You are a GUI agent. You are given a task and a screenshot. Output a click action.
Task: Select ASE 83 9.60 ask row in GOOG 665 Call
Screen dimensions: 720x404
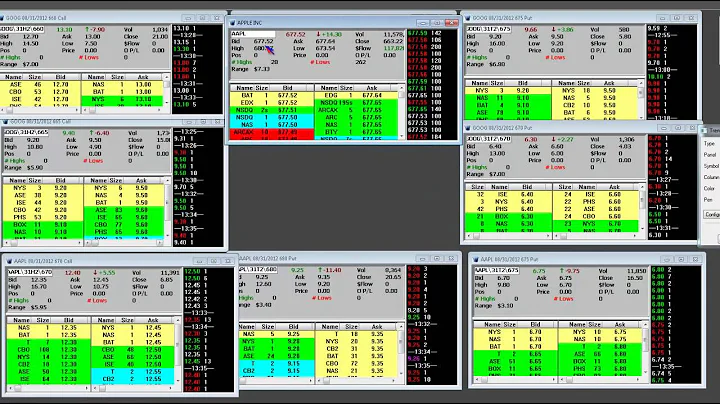point(124,210)
